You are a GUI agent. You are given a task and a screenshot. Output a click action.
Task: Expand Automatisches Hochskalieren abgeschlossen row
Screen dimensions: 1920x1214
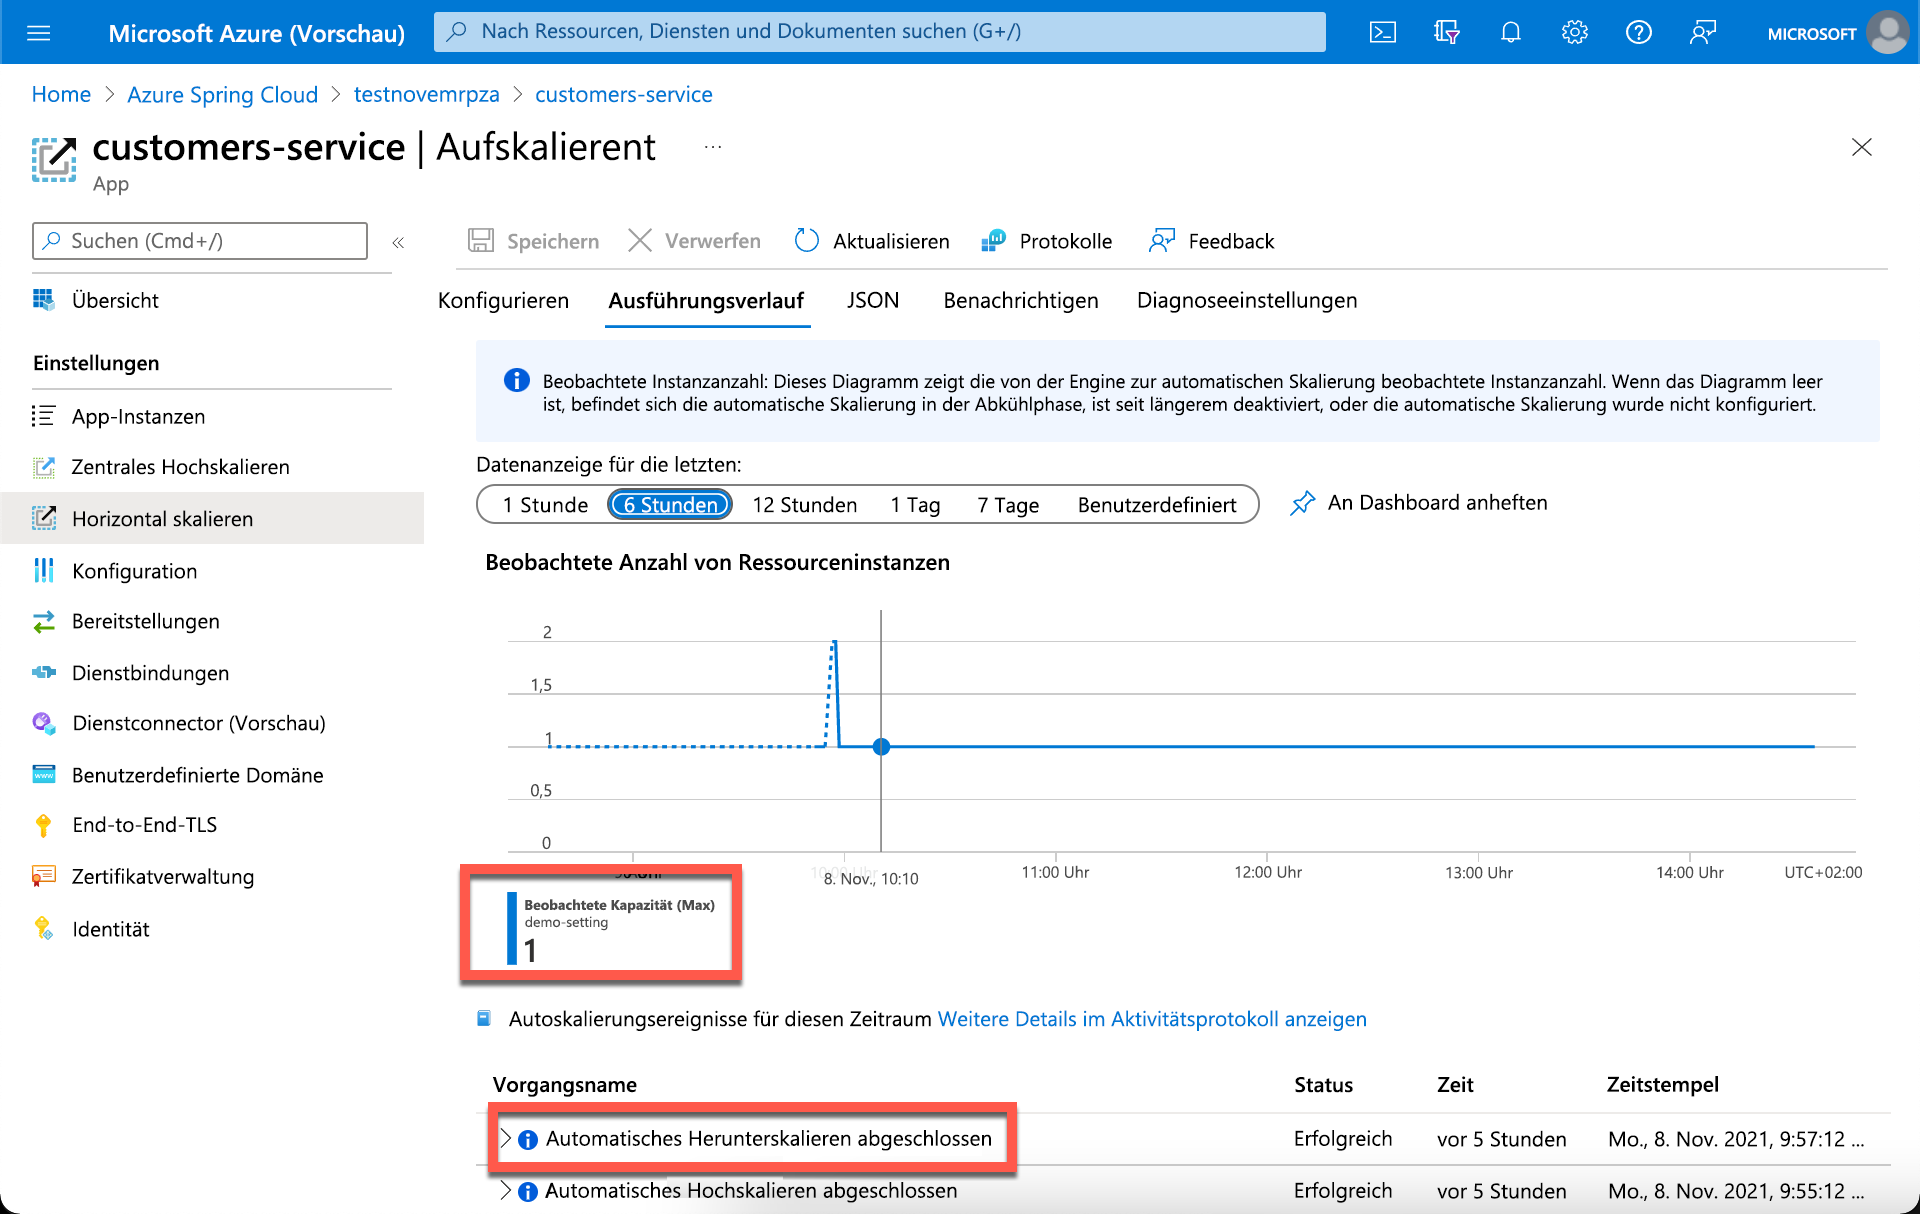tap(506, 1191)
